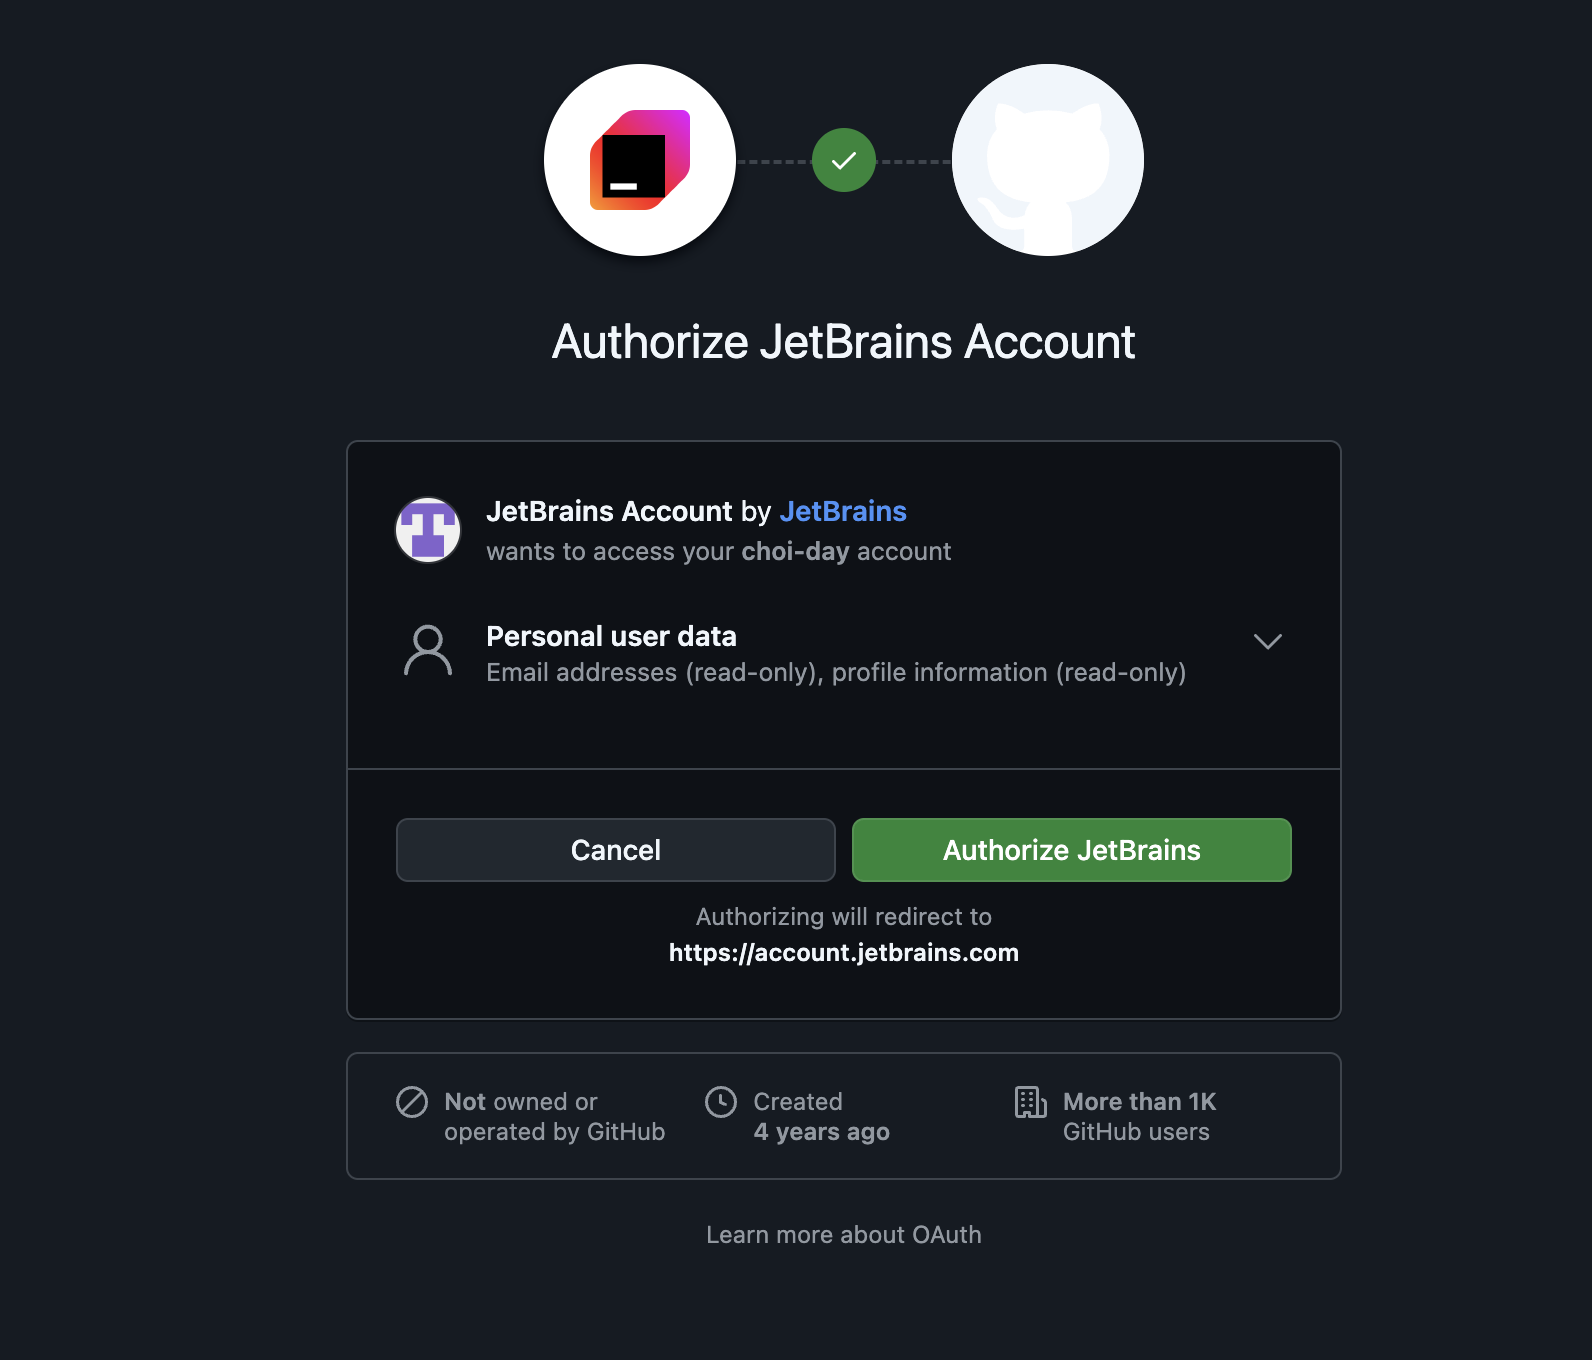Click the 'More than 1K GitHub users' text

[1139, 1117]
